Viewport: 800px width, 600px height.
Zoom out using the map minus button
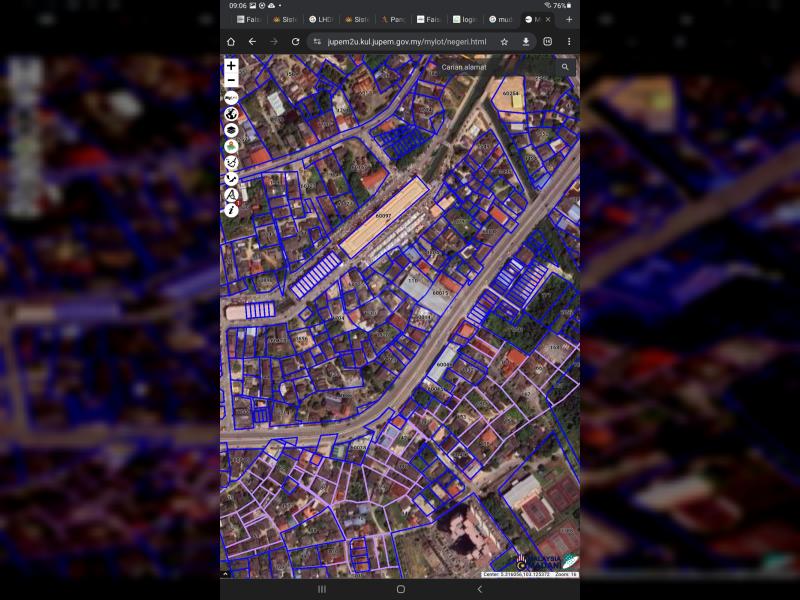click(x=231, y=80)
